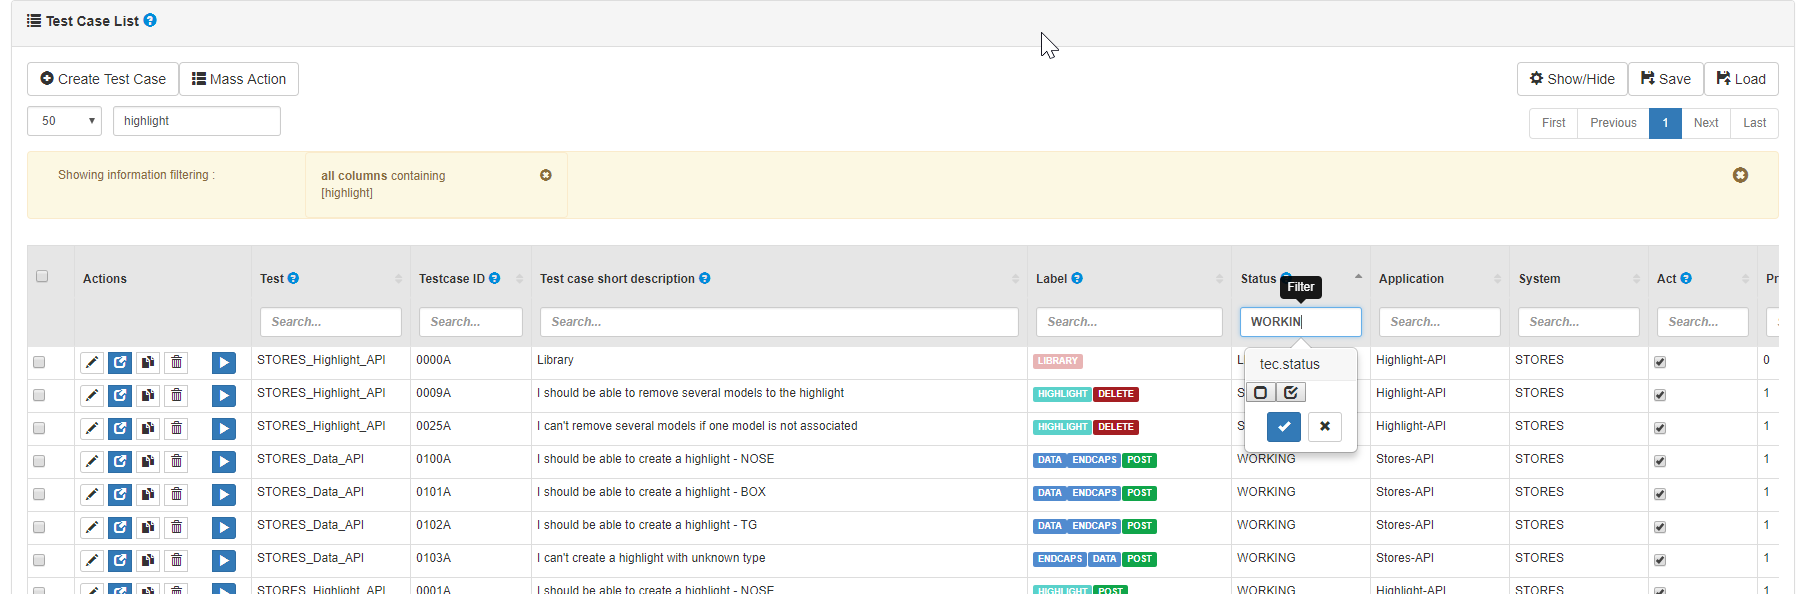Go to Previous page

click(1614, 123)
